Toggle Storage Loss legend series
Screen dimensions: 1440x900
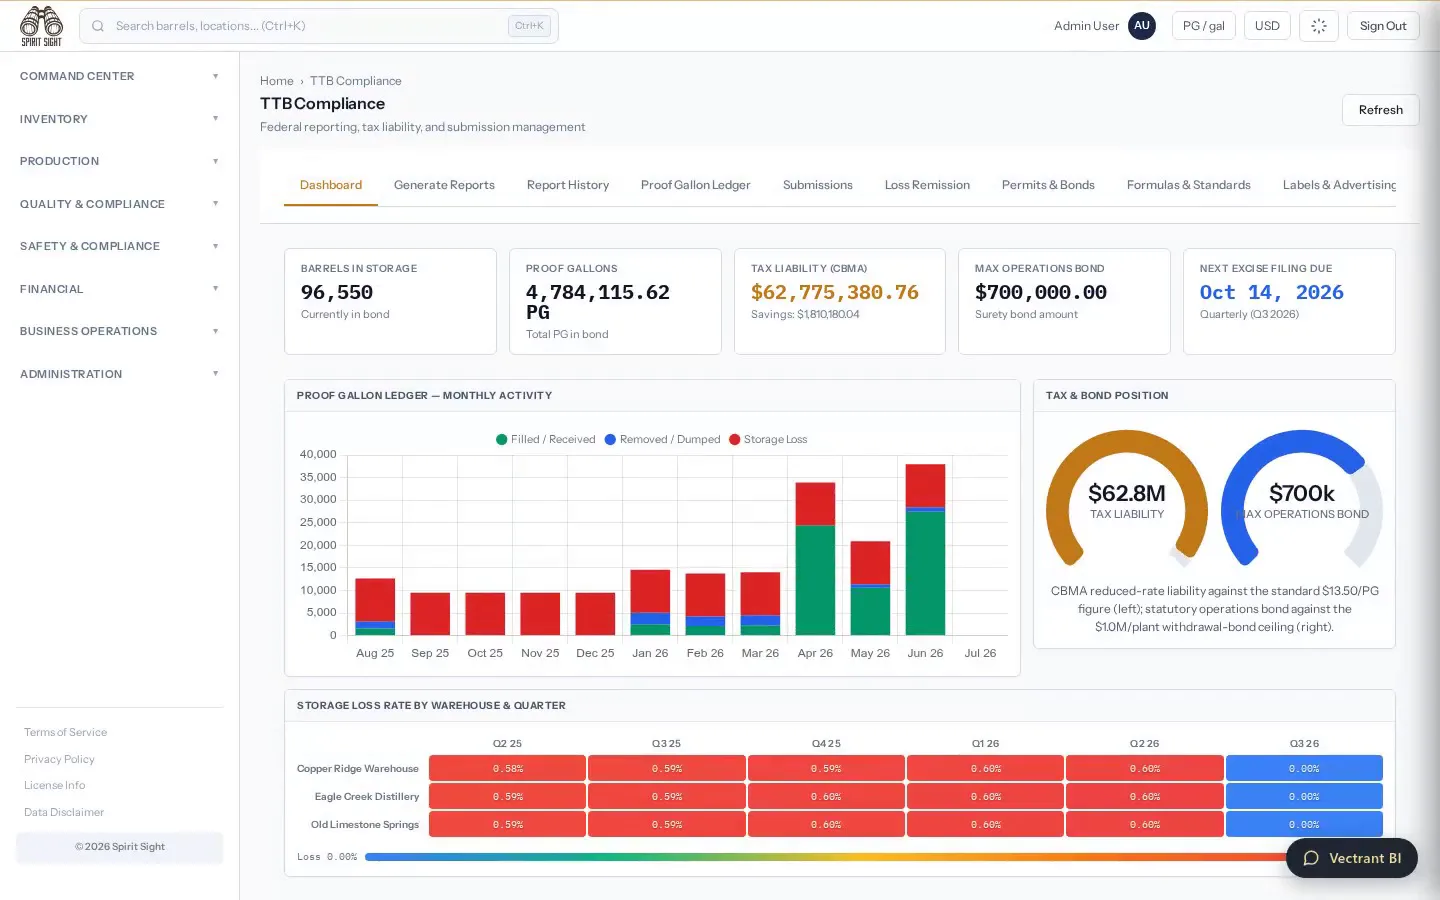768,439
